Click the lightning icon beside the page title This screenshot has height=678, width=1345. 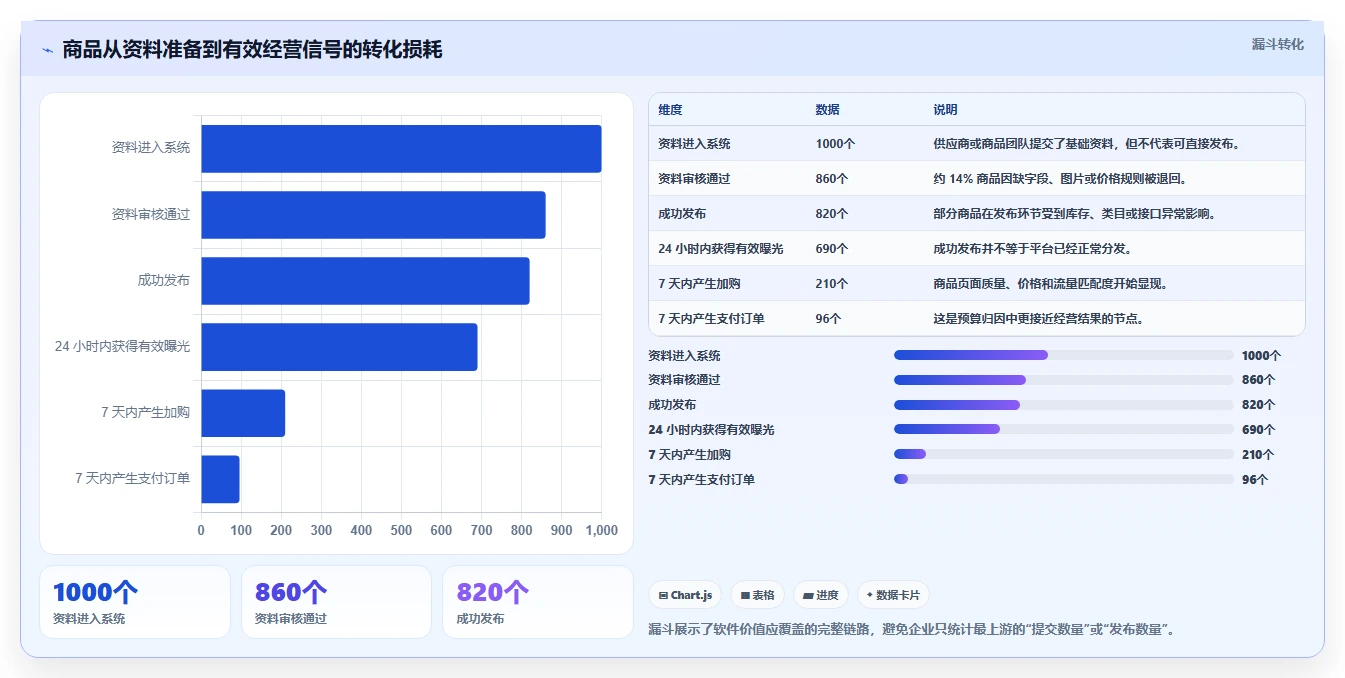48,50
